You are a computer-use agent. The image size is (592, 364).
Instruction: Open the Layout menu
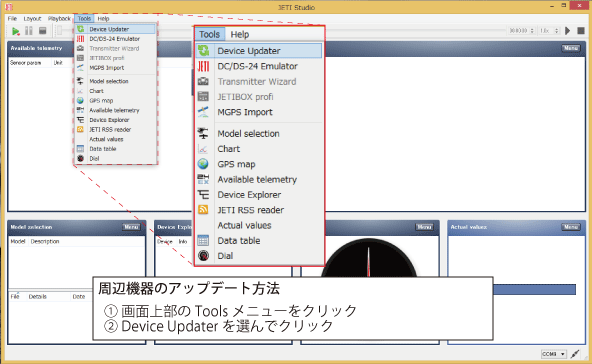coord(32,19)
